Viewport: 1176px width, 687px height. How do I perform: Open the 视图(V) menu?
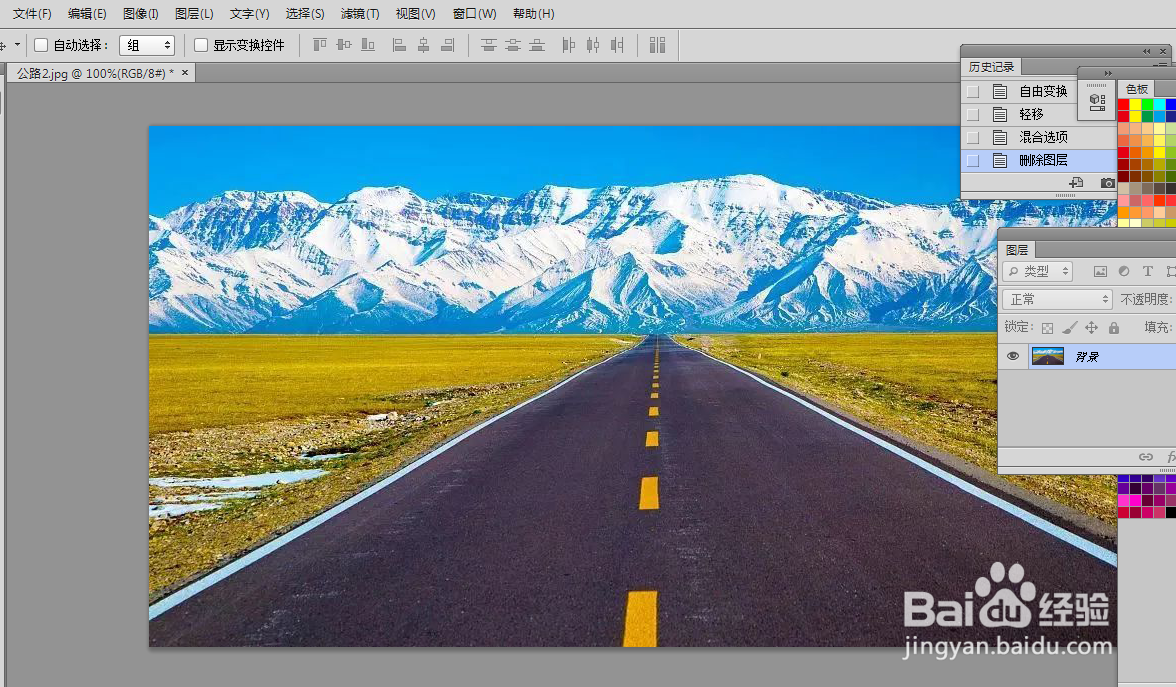(x=416, y=14)
